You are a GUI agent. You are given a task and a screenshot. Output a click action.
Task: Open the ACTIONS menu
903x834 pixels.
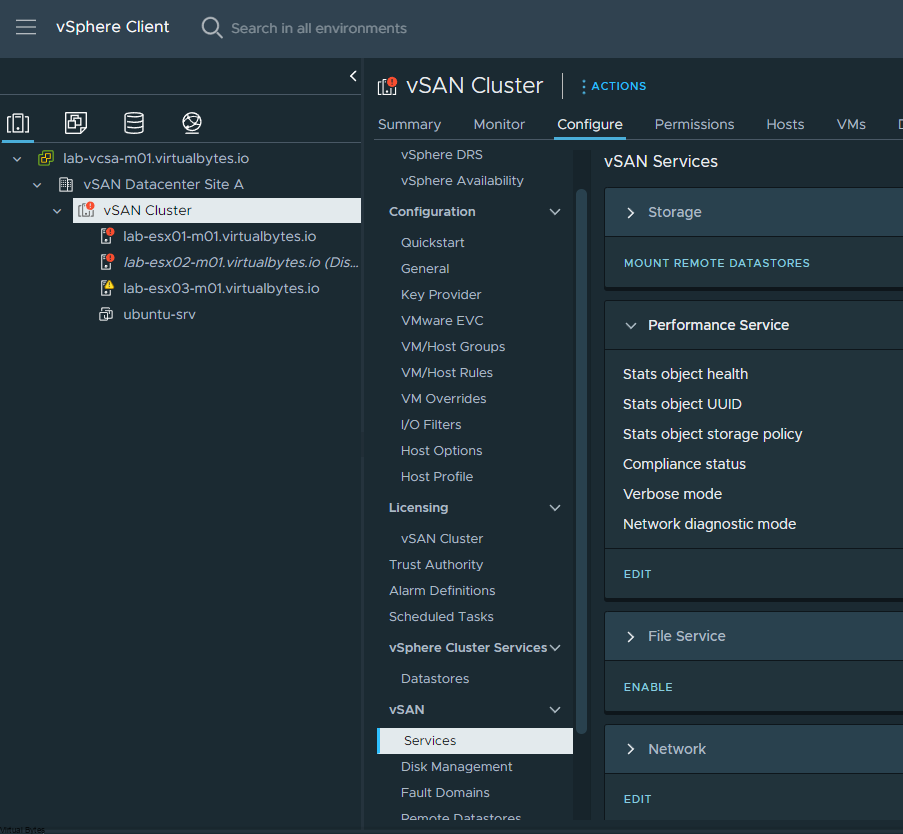tap(614, 86)
